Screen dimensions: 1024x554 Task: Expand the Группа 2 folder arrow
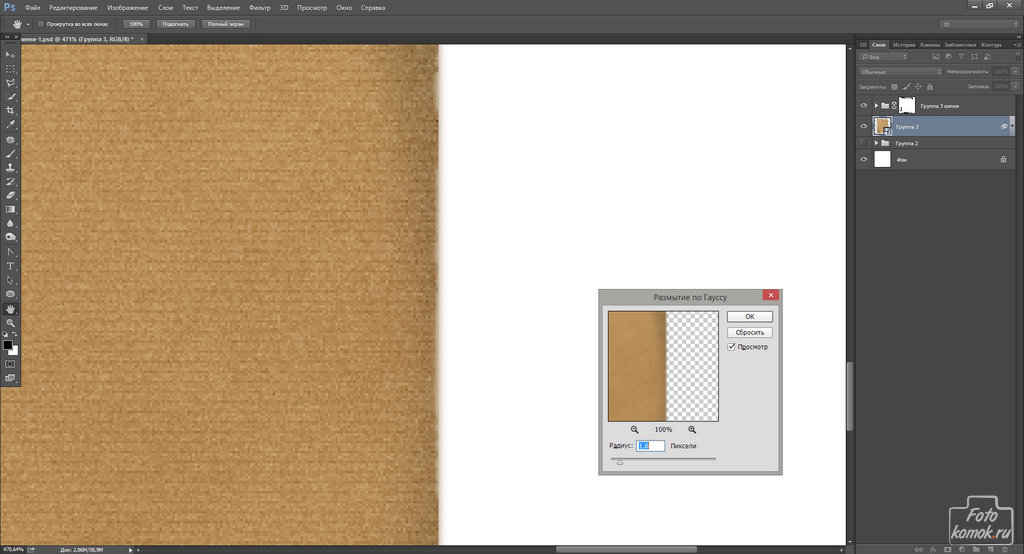(876, 143)
